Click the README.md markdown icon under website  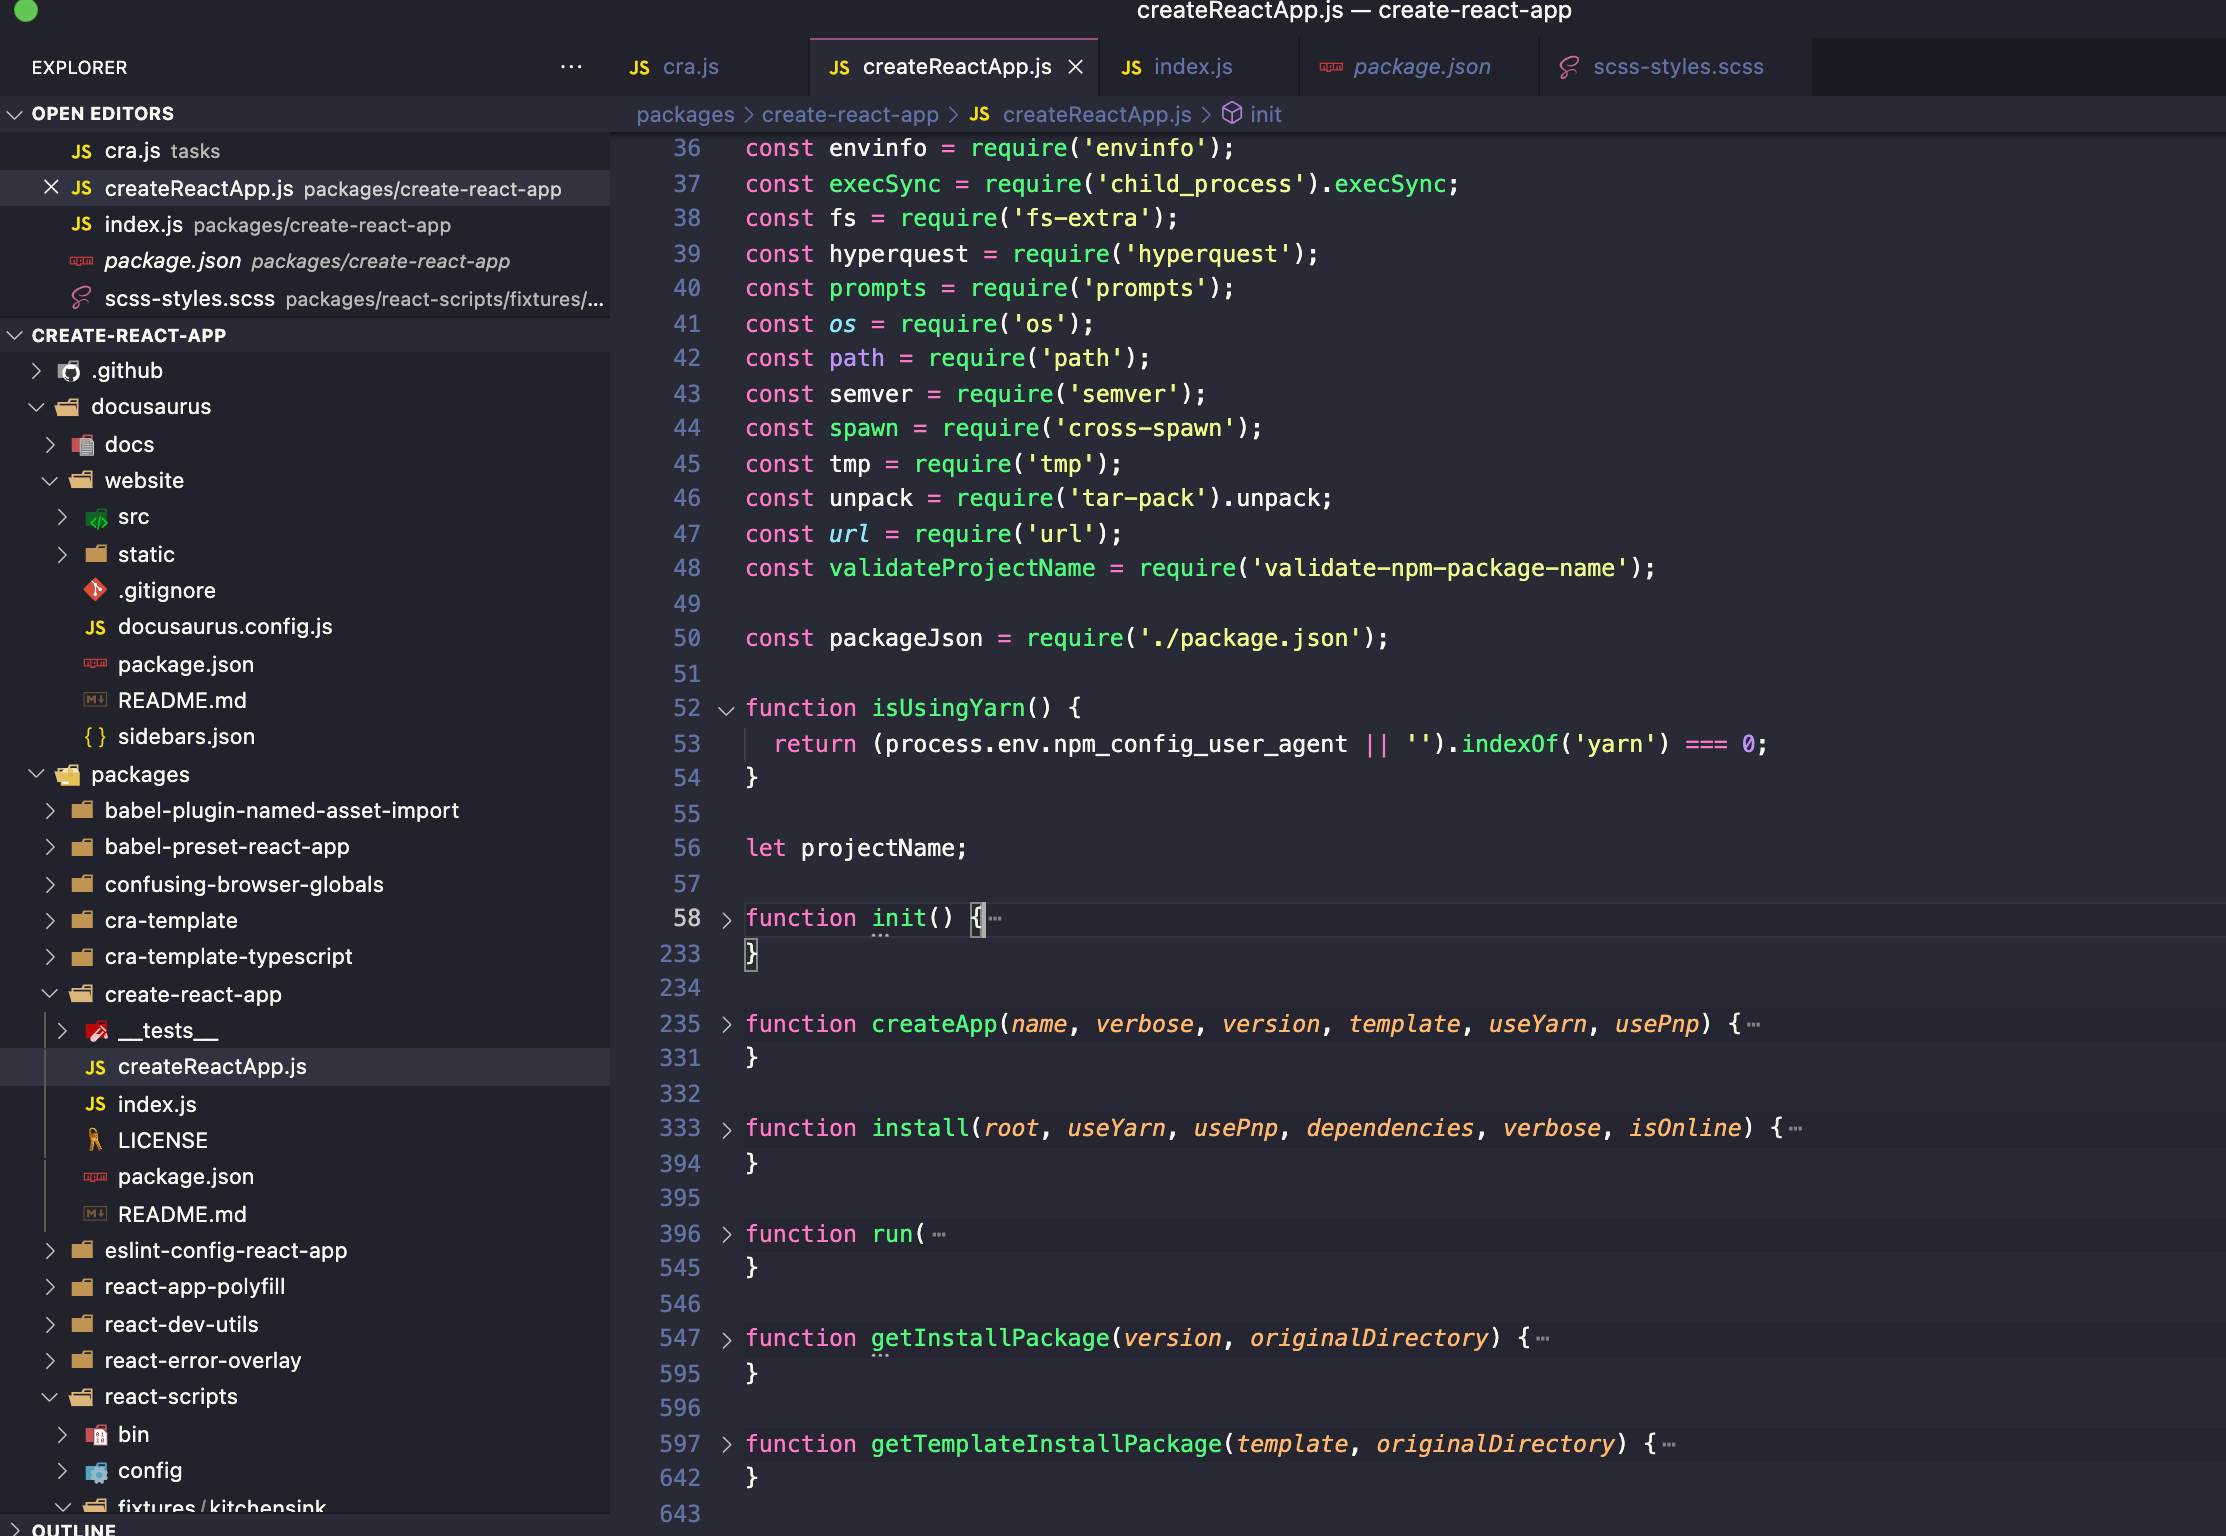(x=95, y=700)
